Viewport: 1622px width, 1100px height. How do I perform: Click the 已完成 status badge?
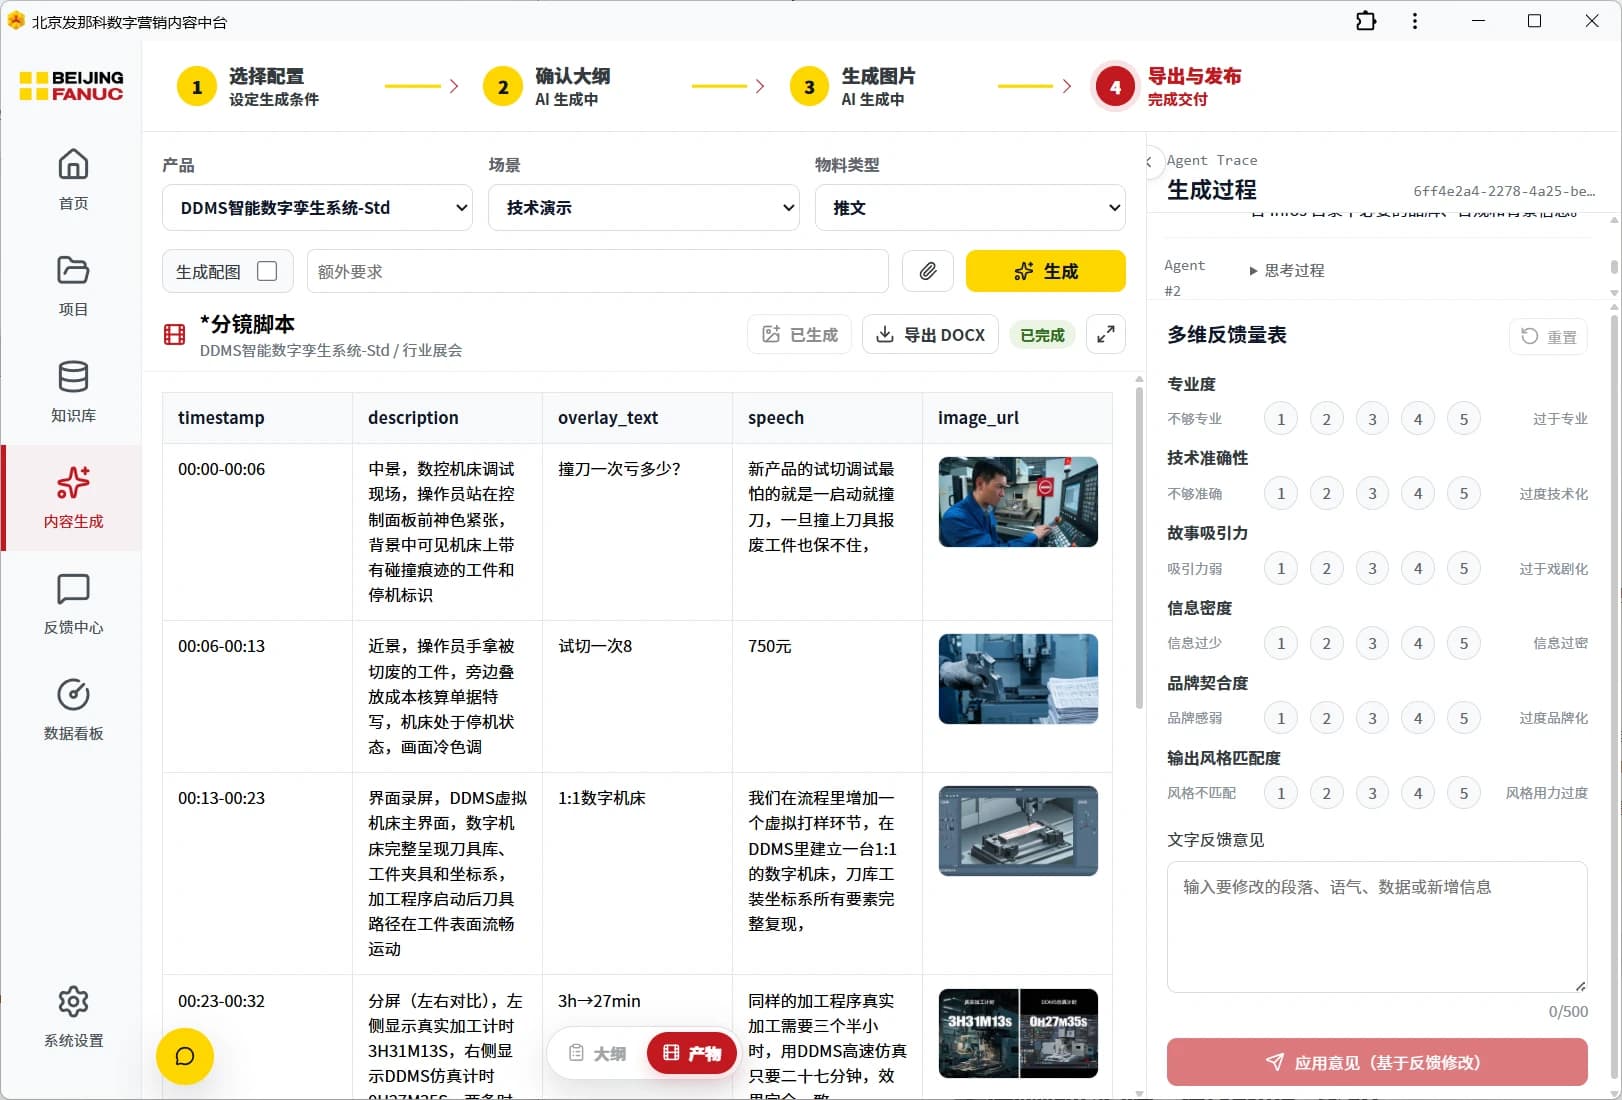pyautogui.click(x=1042, y=335)
